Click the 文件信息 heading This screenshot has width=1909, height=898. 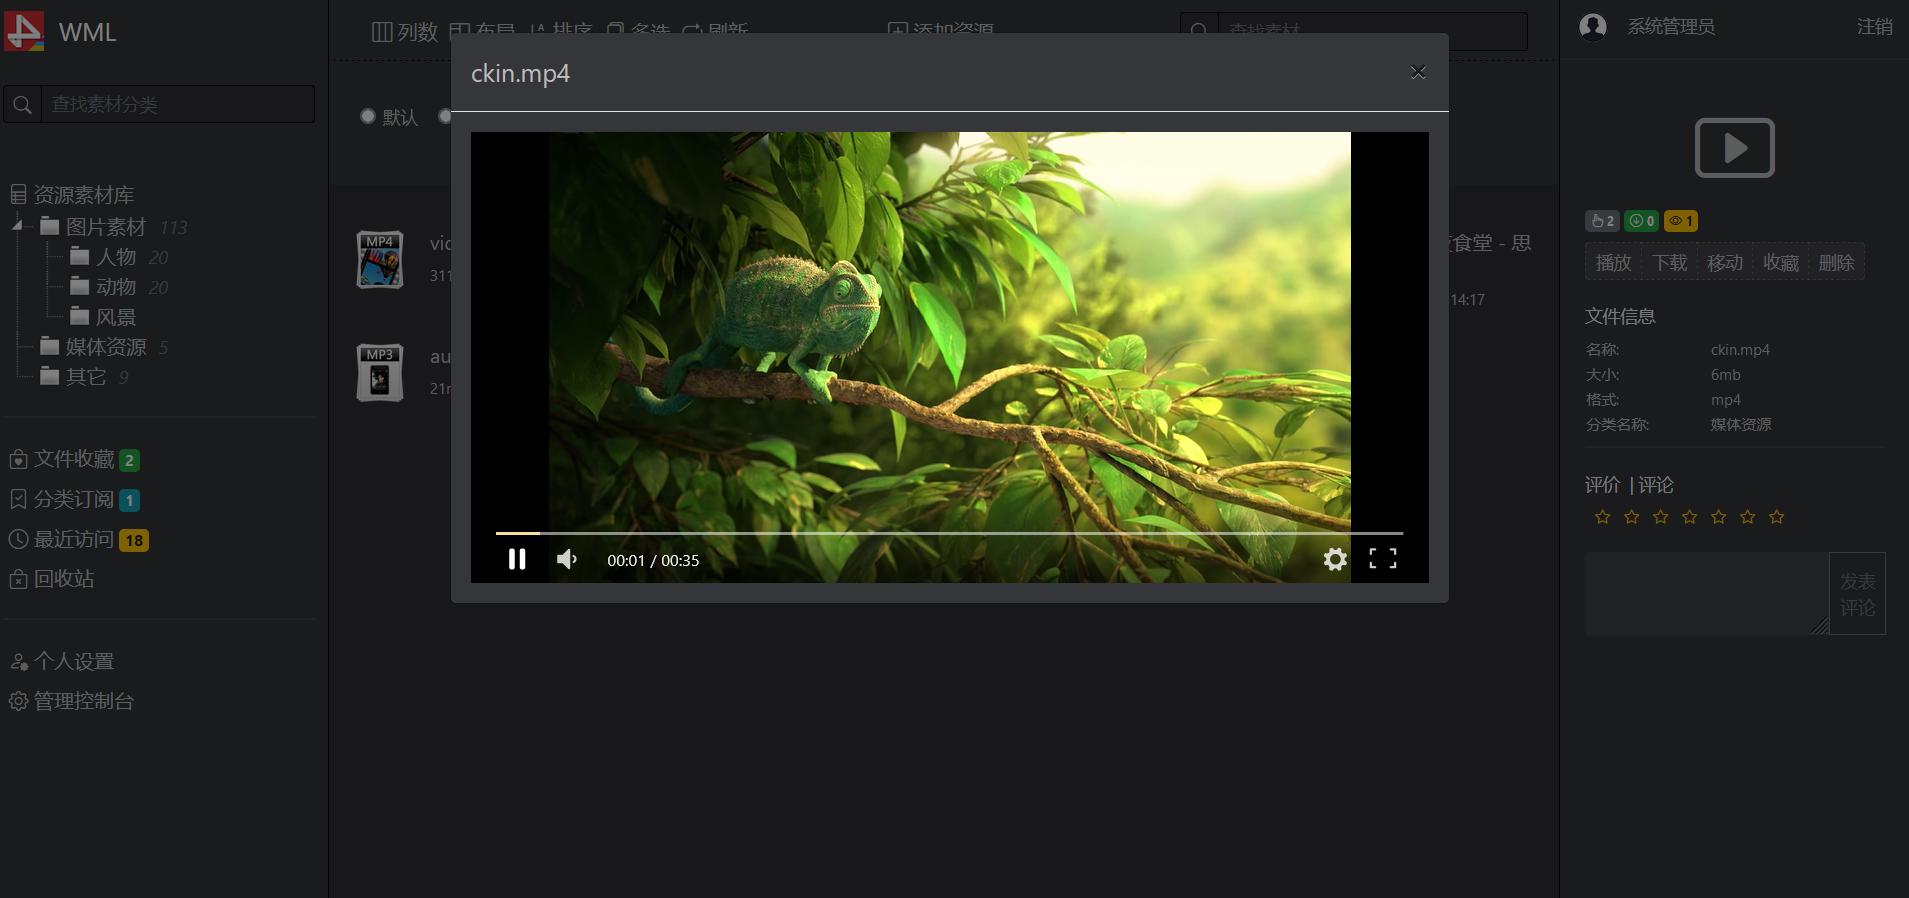click(1620, 316)
